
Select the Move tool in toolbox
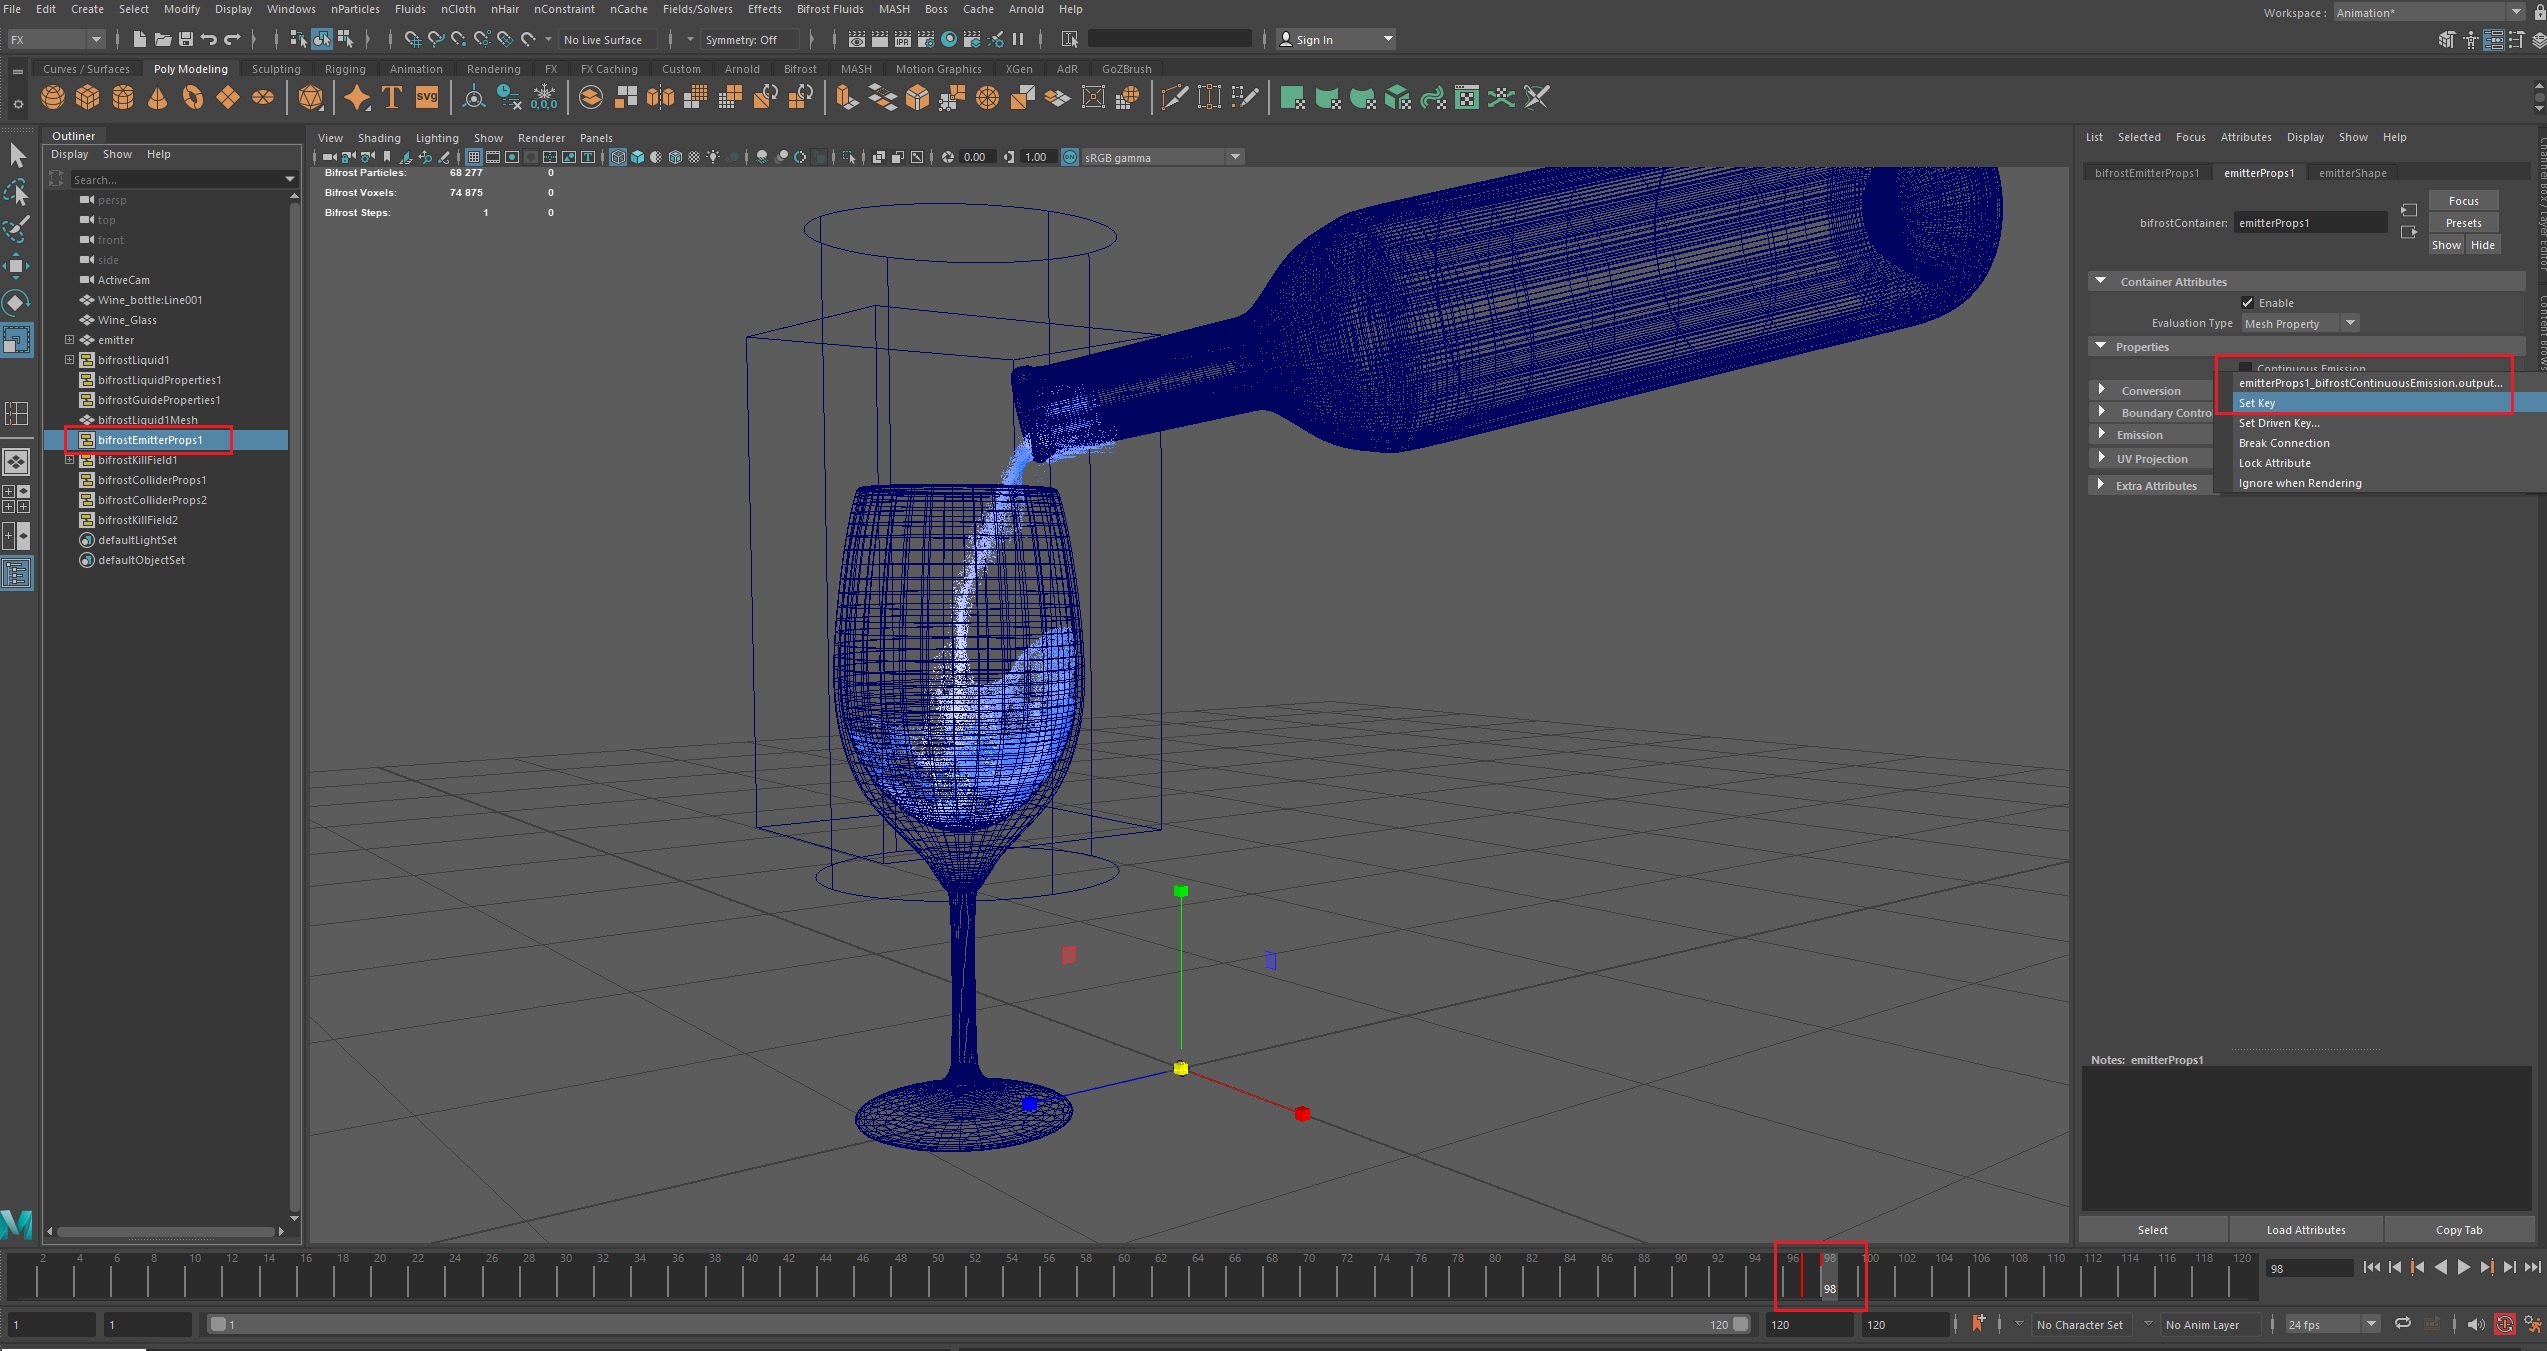coord(17,266)
